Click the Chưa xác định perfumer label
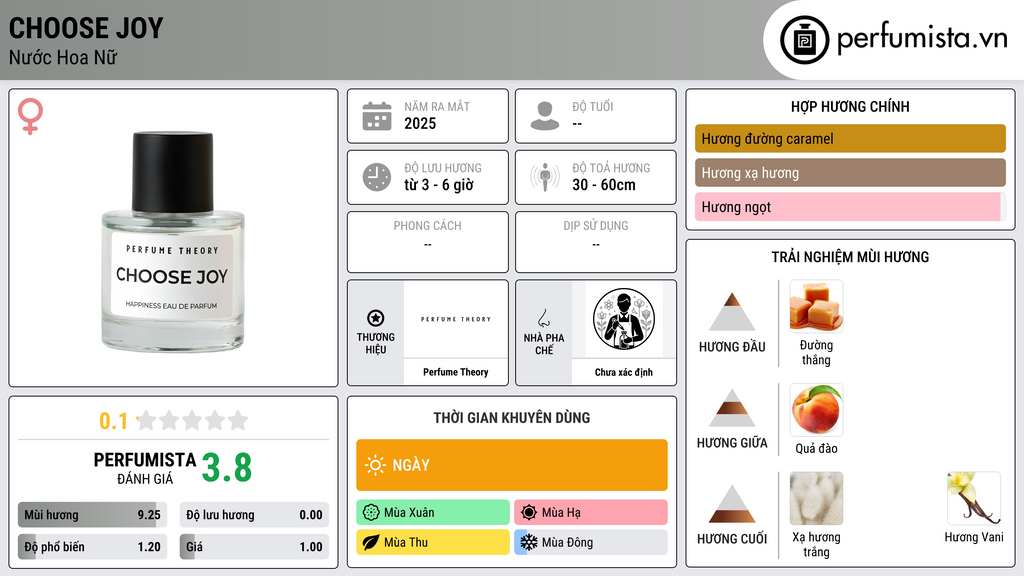1024x576 pixels. [624, 372]
